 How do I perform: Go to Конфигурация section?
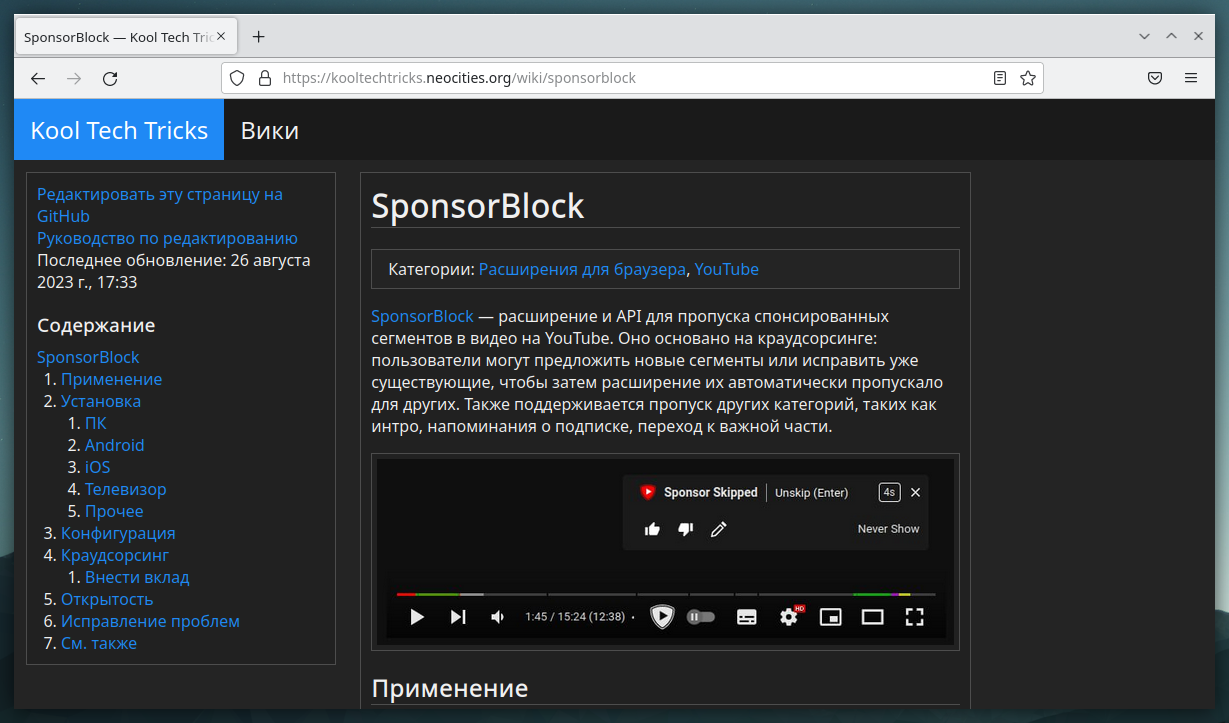(x=118, y=533)
